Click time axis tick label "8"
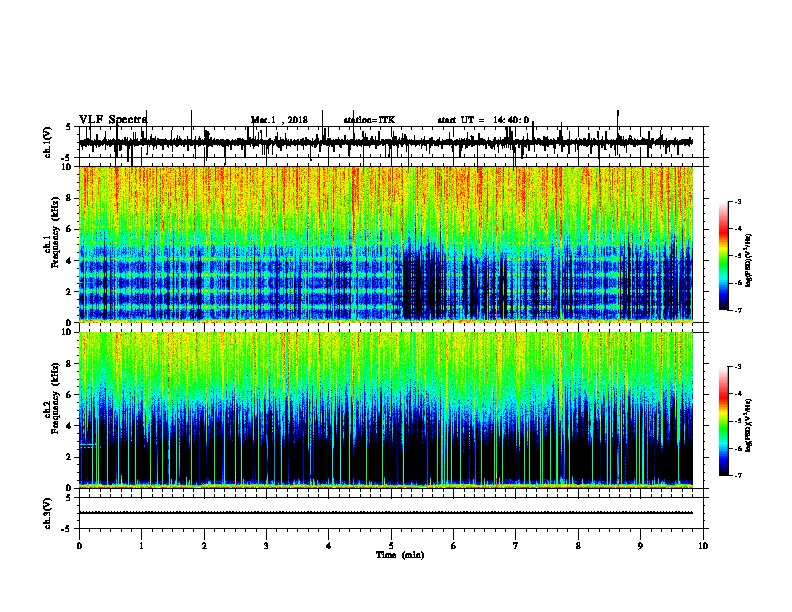The height and width of the screenshot is (612, 792). pyautogui.click(x=578, y=545)
